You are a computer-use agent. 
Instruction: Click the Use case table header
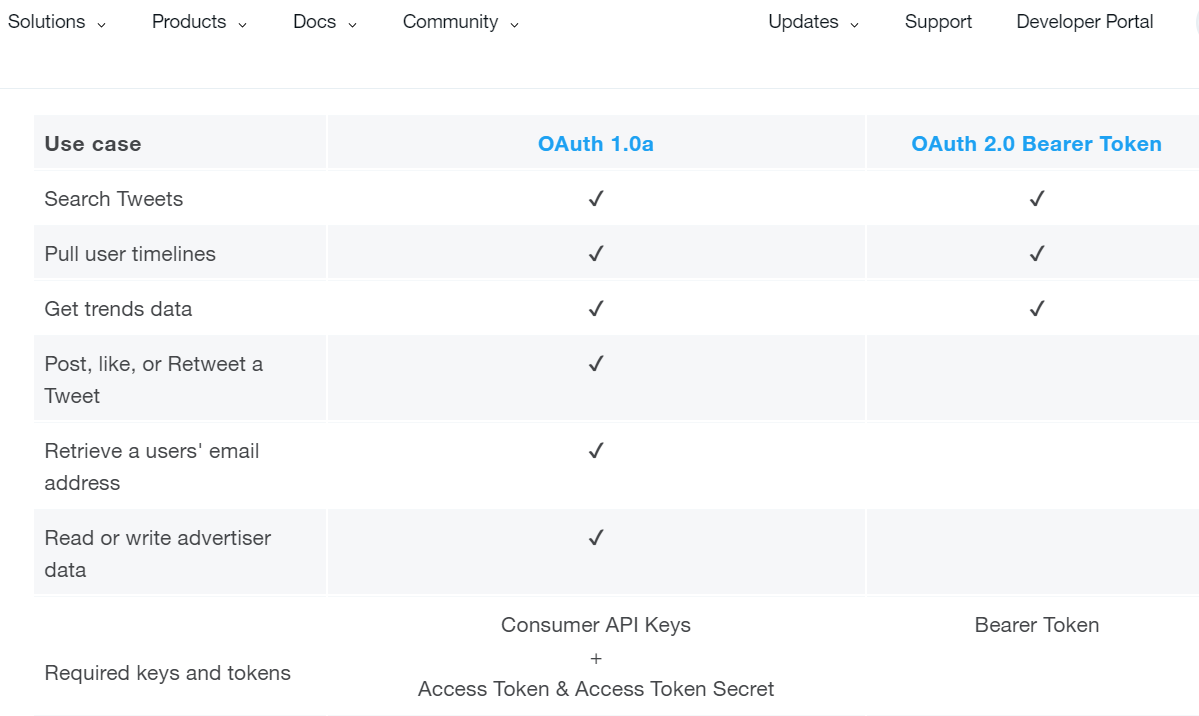93,144
